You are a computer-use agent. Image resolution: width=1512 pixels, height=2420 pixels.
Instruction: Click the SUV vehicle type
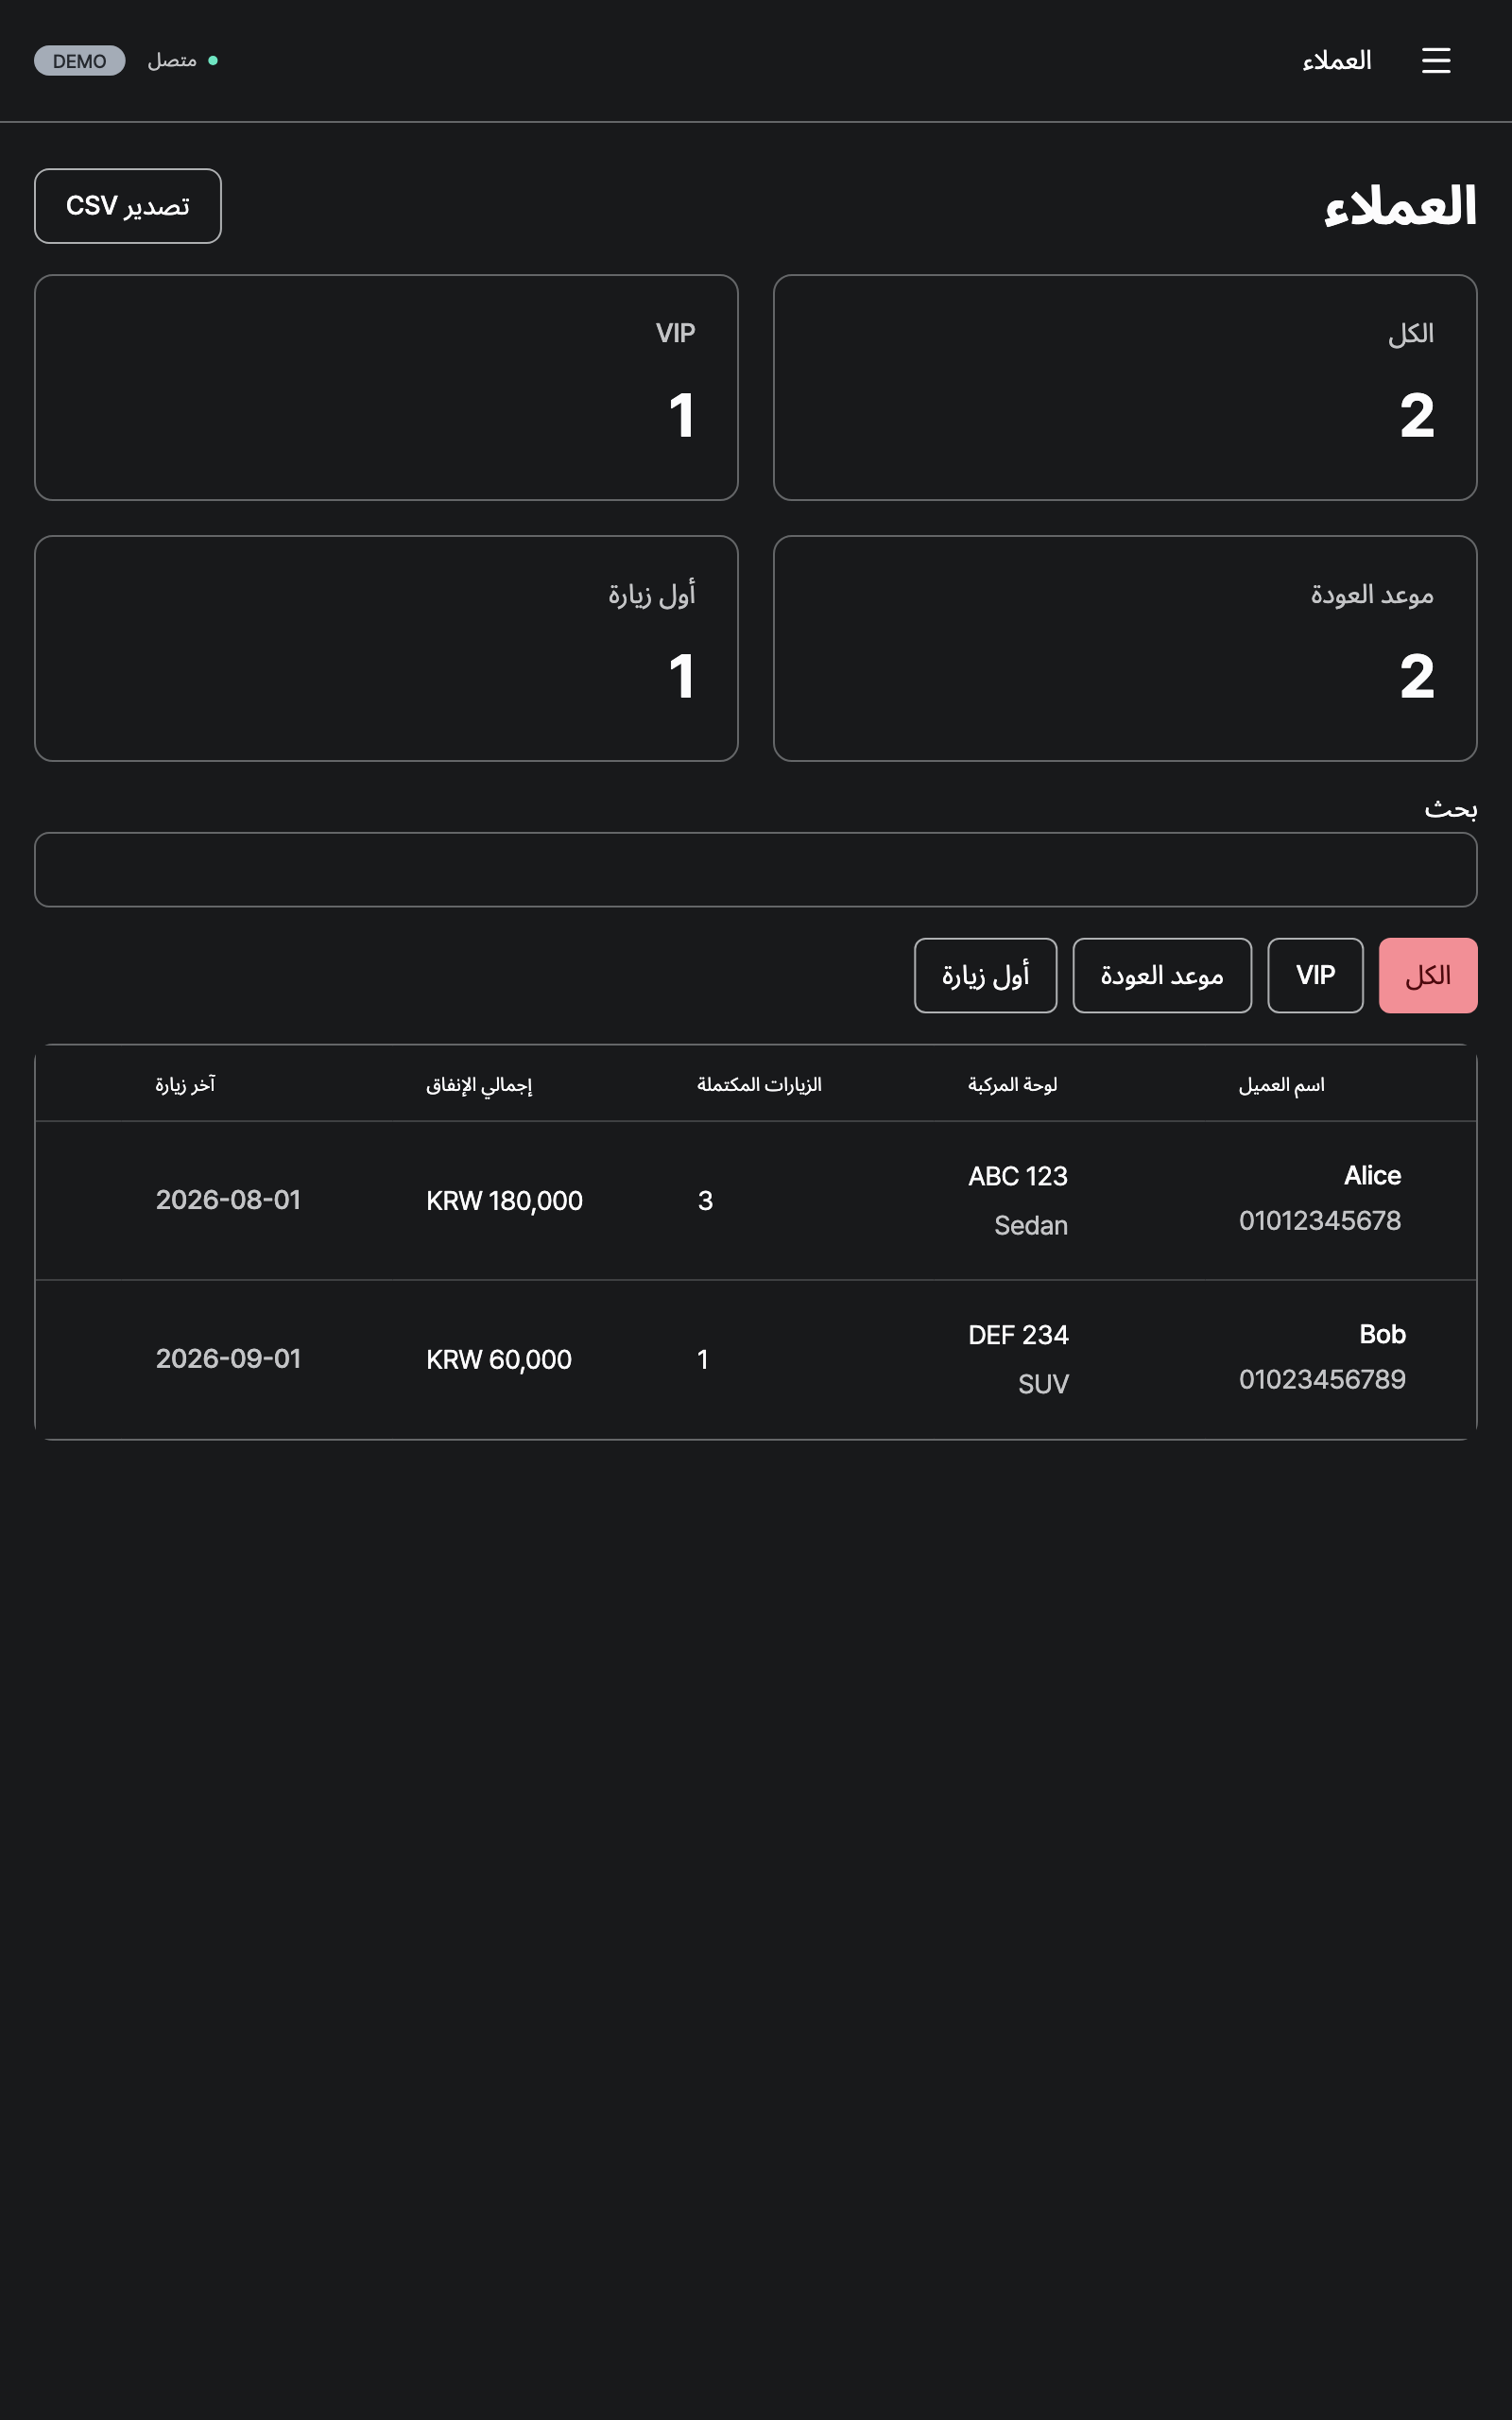point(1043,1385)
